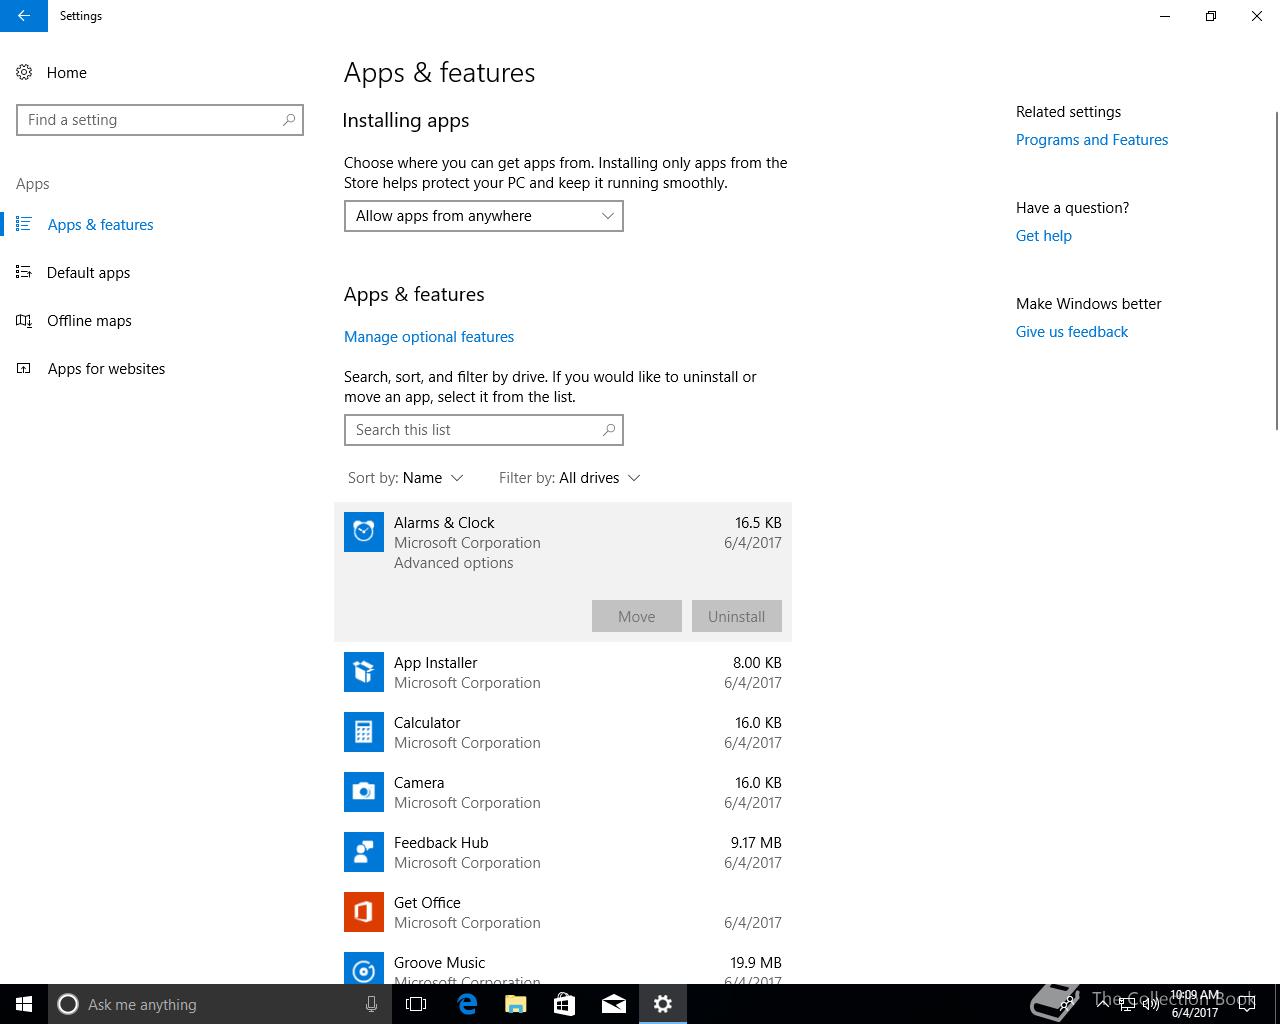This screenshot has width=1280, height=1024.
Task: Click the Feedback Hub app icon
Action: tap(364, 852)
